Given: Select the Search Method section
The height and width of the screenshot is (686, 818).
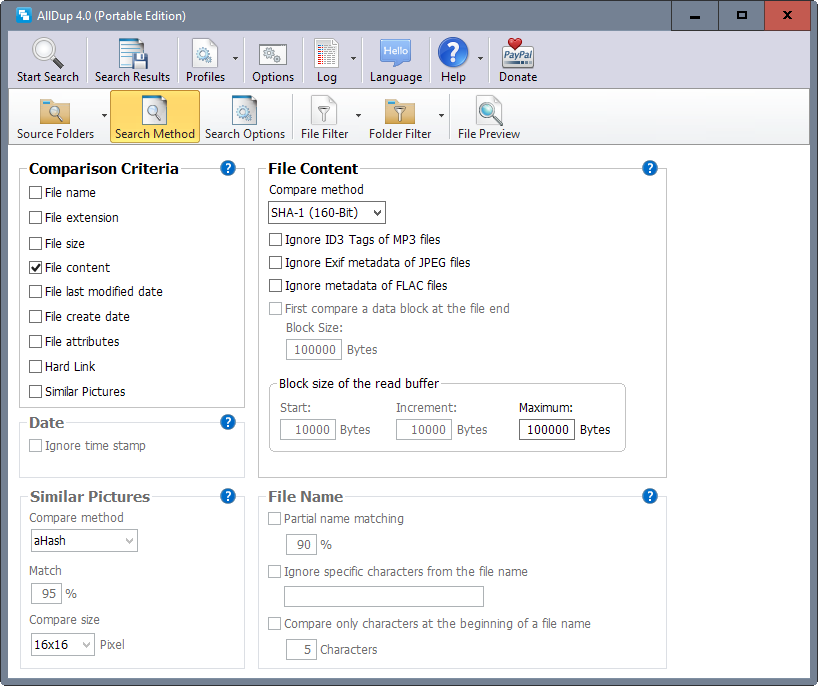Looking at the screenshot, I should [x=154, y=117].
